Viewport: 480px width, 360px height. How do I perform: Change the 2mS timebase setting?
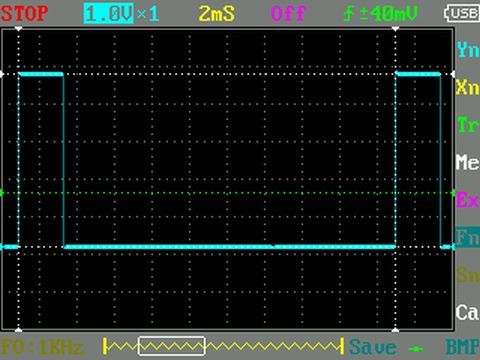217,14
